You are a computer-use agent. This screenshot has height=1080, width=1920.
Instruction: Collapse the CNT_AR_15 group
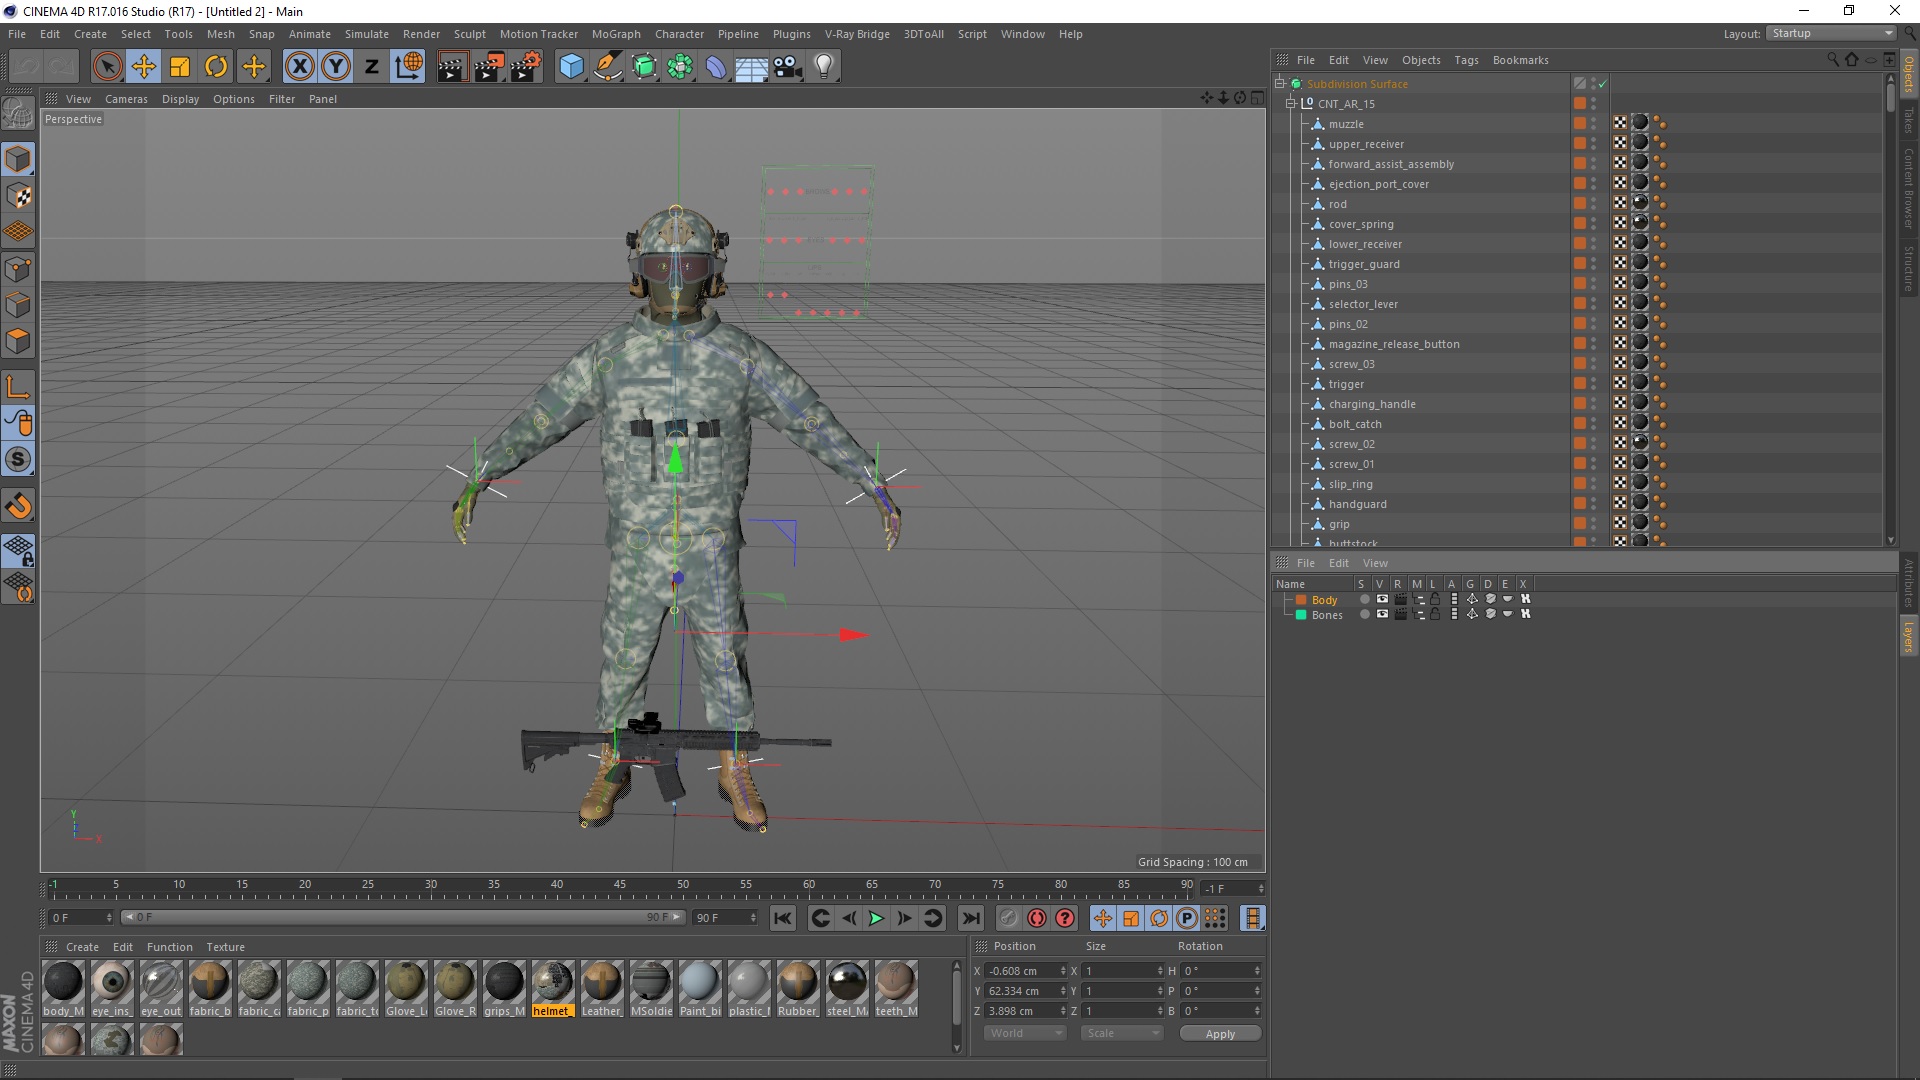(1290, 104)
